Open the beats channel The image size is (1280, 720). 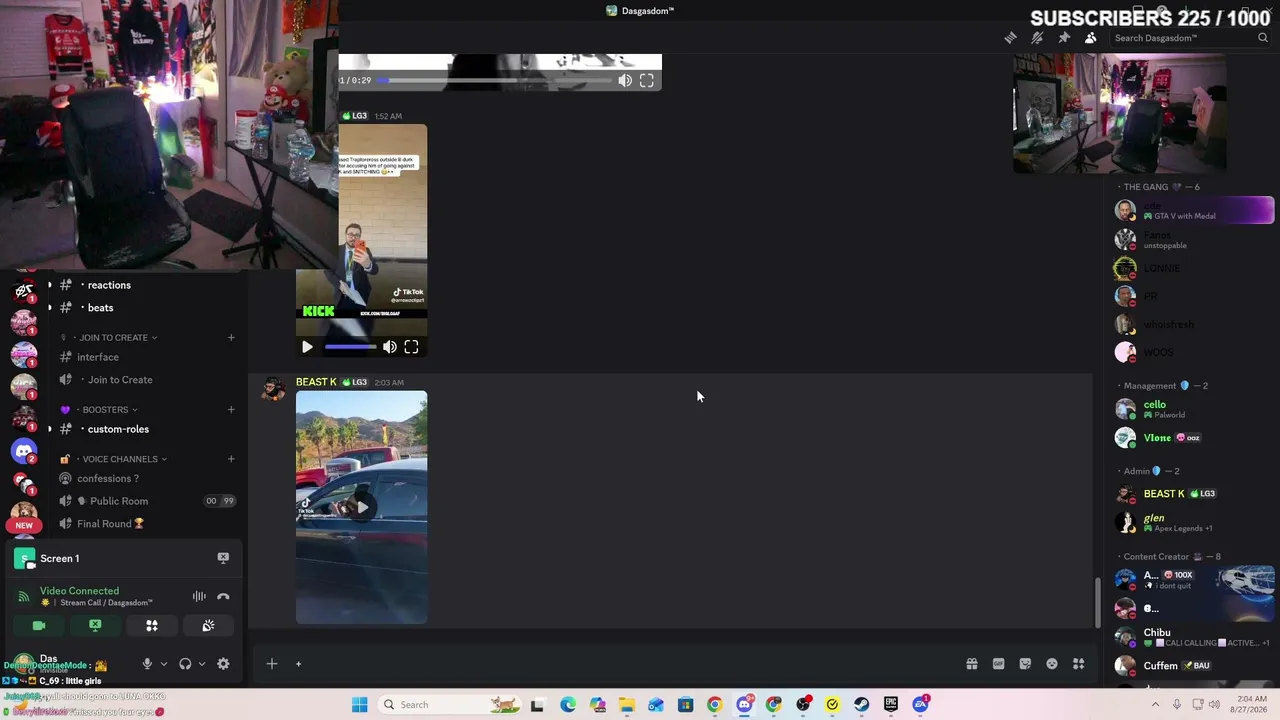click(x=146, y=308)
